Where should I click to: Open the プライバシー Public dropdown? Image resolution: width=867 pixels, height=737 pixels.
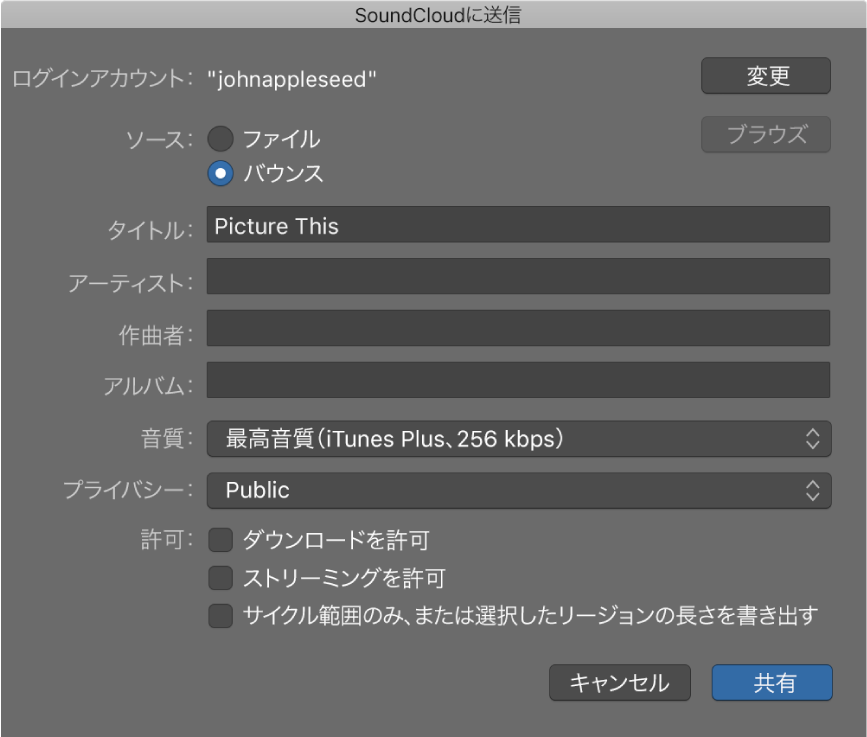(519, 490)
